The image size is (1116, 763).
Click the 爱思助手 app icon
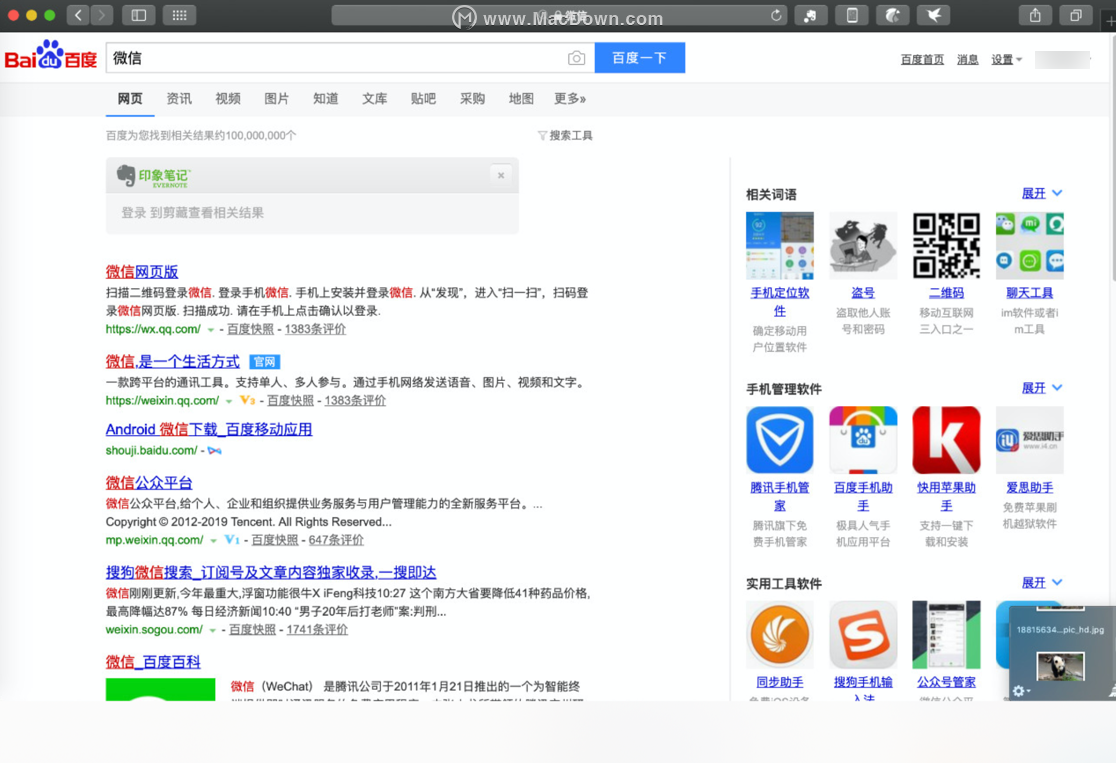point(1030,440)
